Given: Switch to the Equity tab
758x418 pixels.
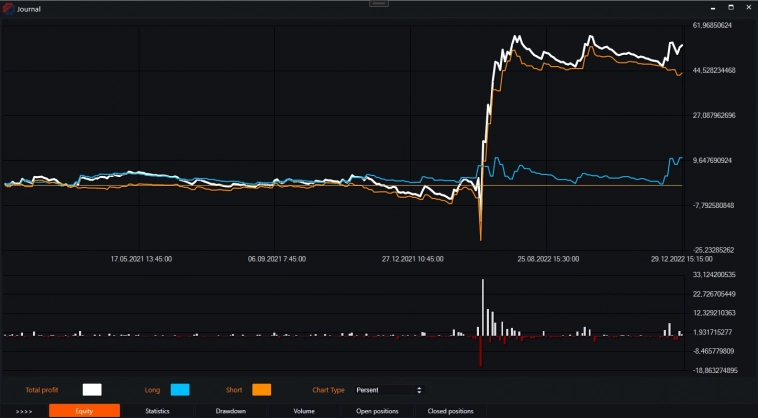Looking at the screenshot, I should tap(84, 411).
